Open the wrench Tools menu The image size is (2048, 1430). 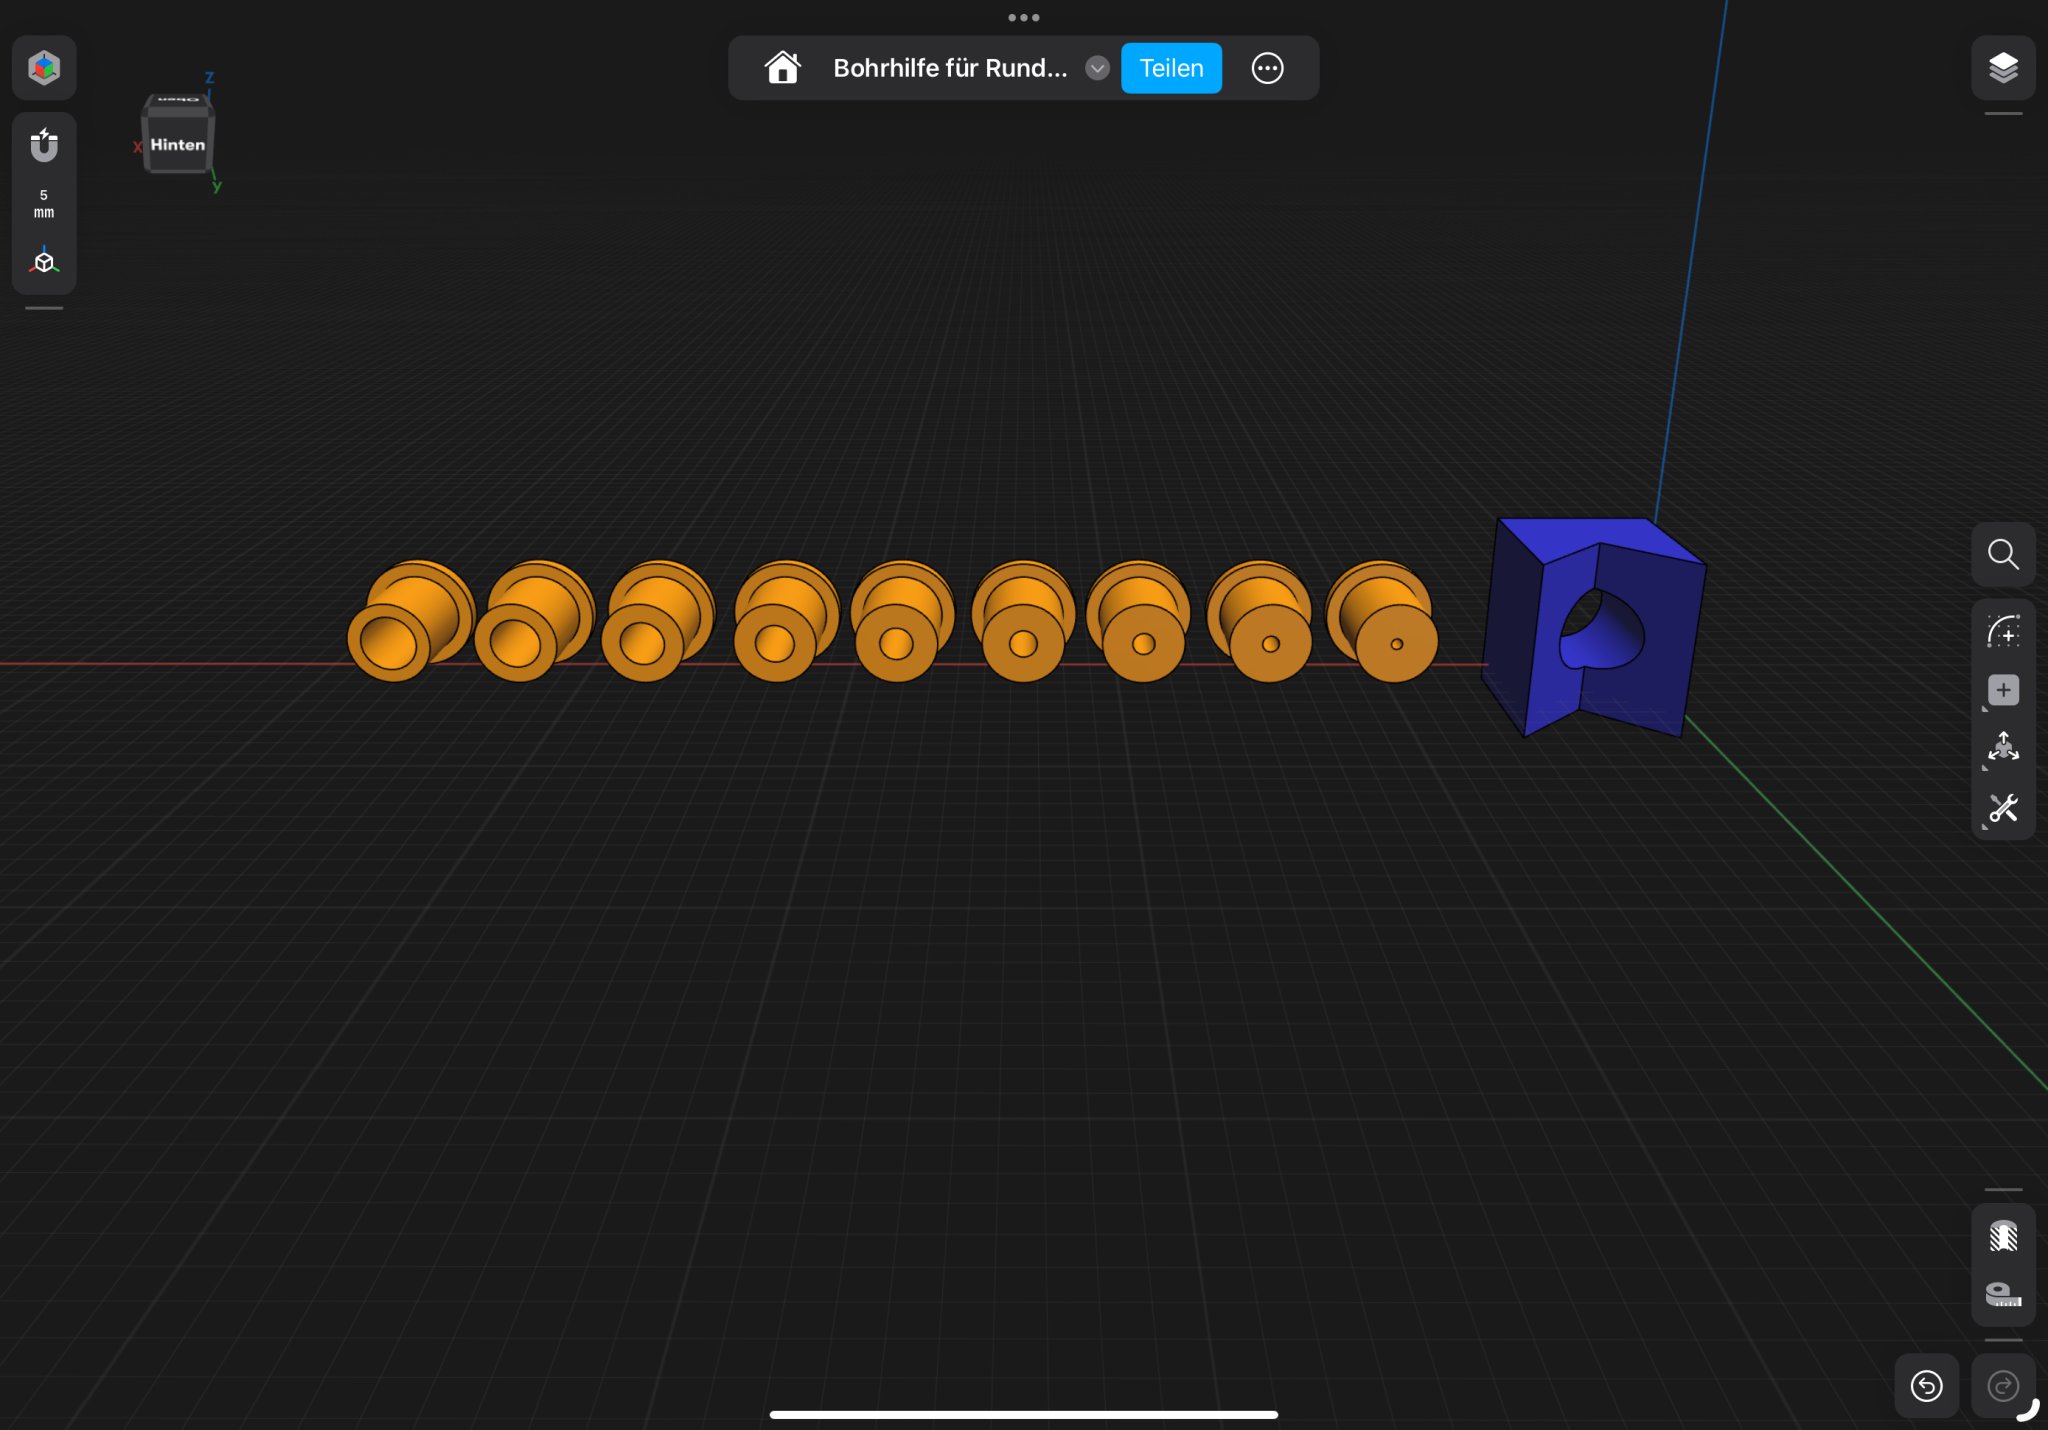point(2002,808)
